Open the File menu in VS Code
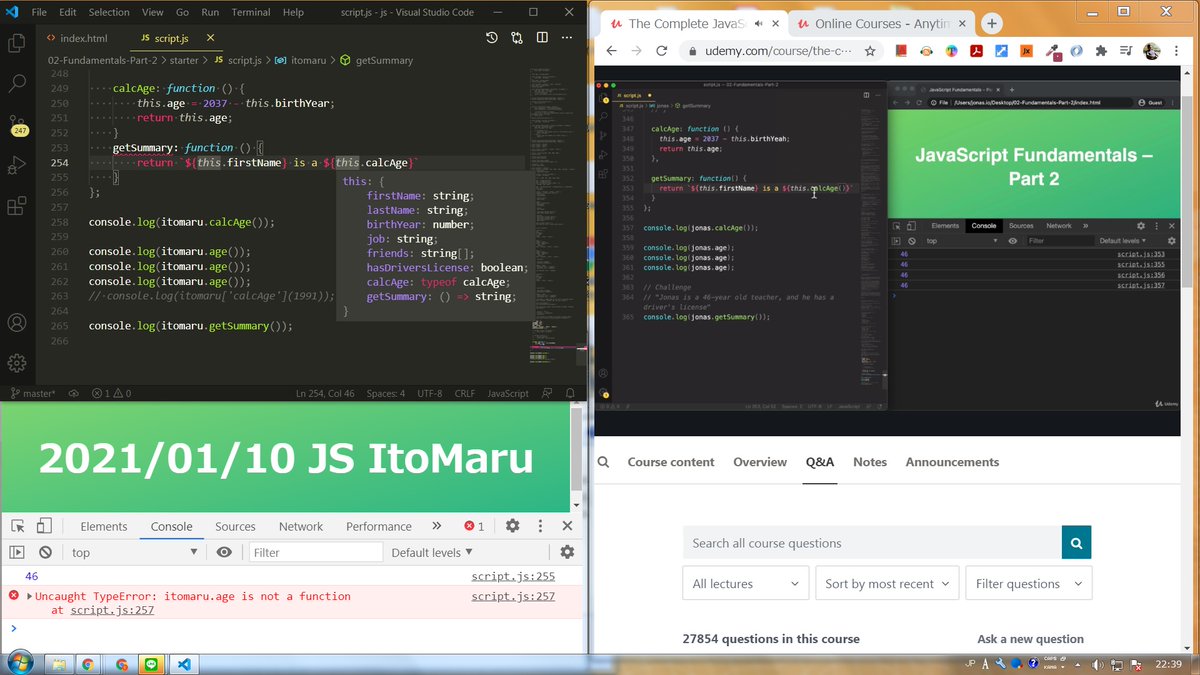The width and height of the screenshot is (1200, 675). point(39,12)
